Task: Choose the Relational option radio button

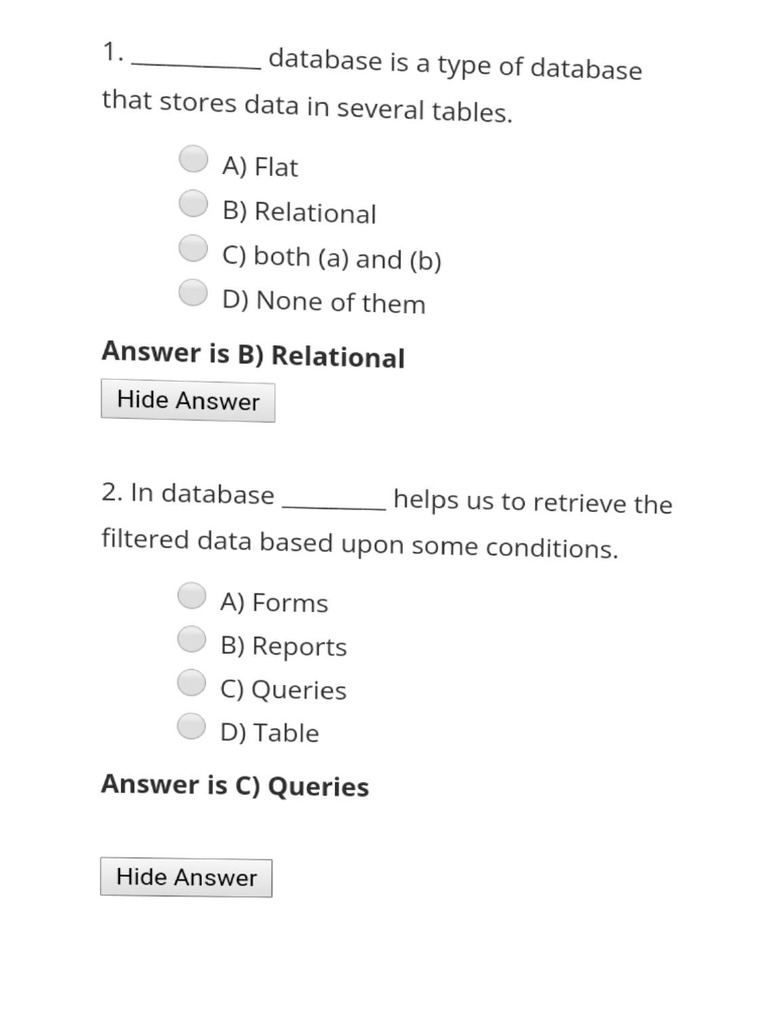Action: click(x=193, y=203)
